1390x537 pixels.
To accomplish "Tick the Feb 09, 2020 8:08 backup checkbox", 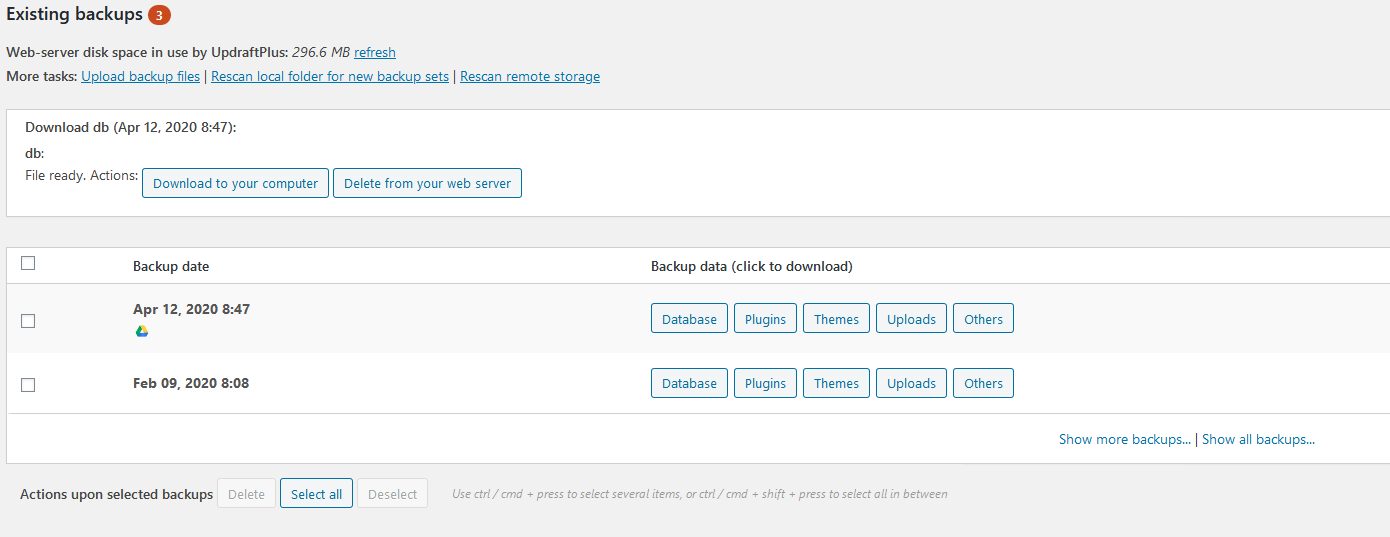I will 28,385.
